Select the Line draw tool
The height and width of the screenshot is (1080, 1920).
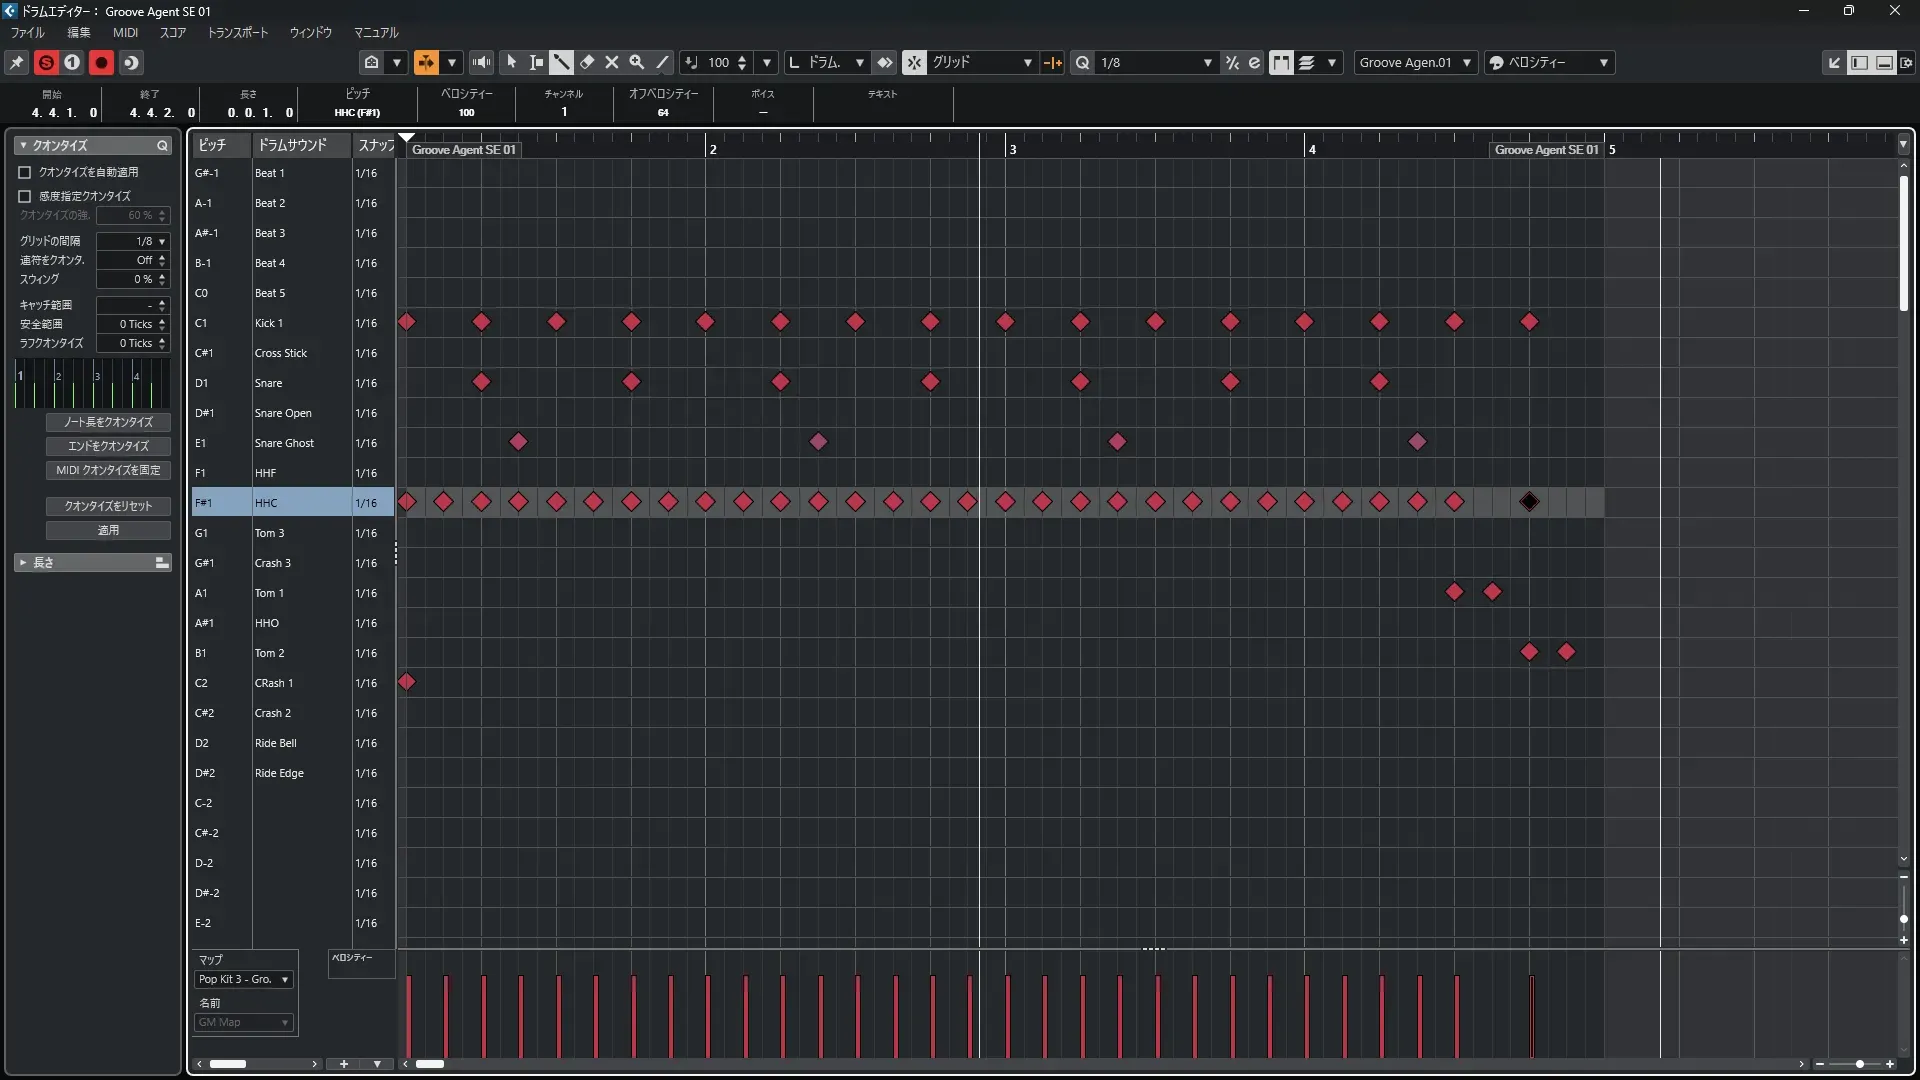coord(662,62)
